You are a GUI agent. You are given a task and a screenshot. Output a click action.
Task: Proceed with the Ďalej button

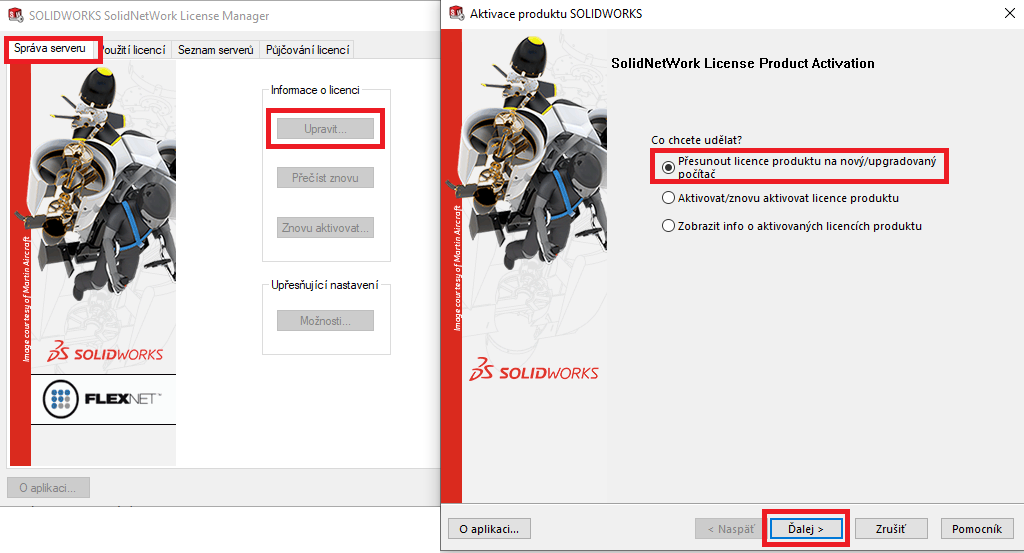click(806, 529)
